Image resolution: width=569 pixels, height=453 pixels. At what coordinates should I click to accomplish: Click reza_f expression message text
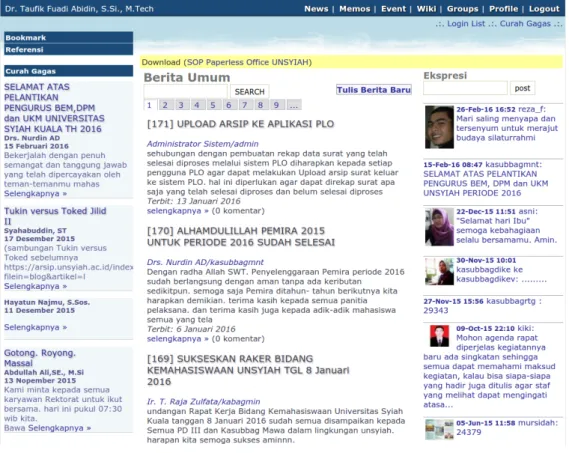[507, 128]
